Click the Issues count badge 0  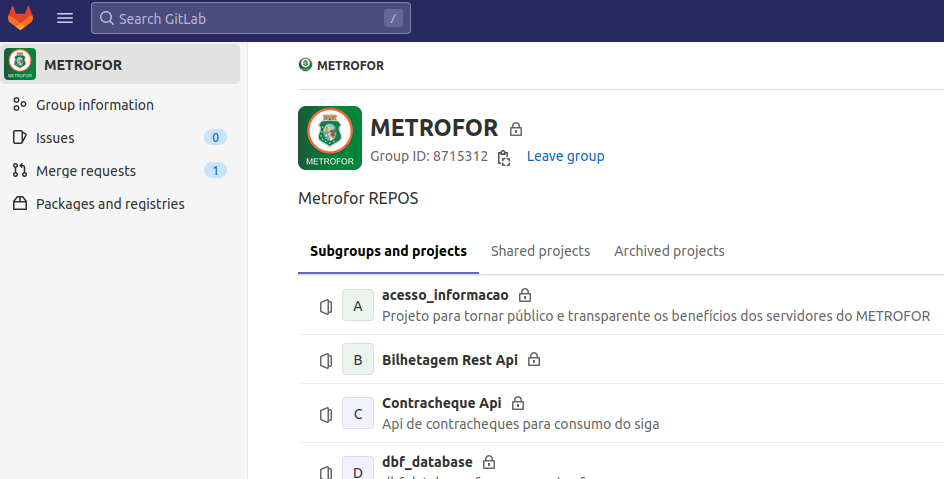point(215,137)
